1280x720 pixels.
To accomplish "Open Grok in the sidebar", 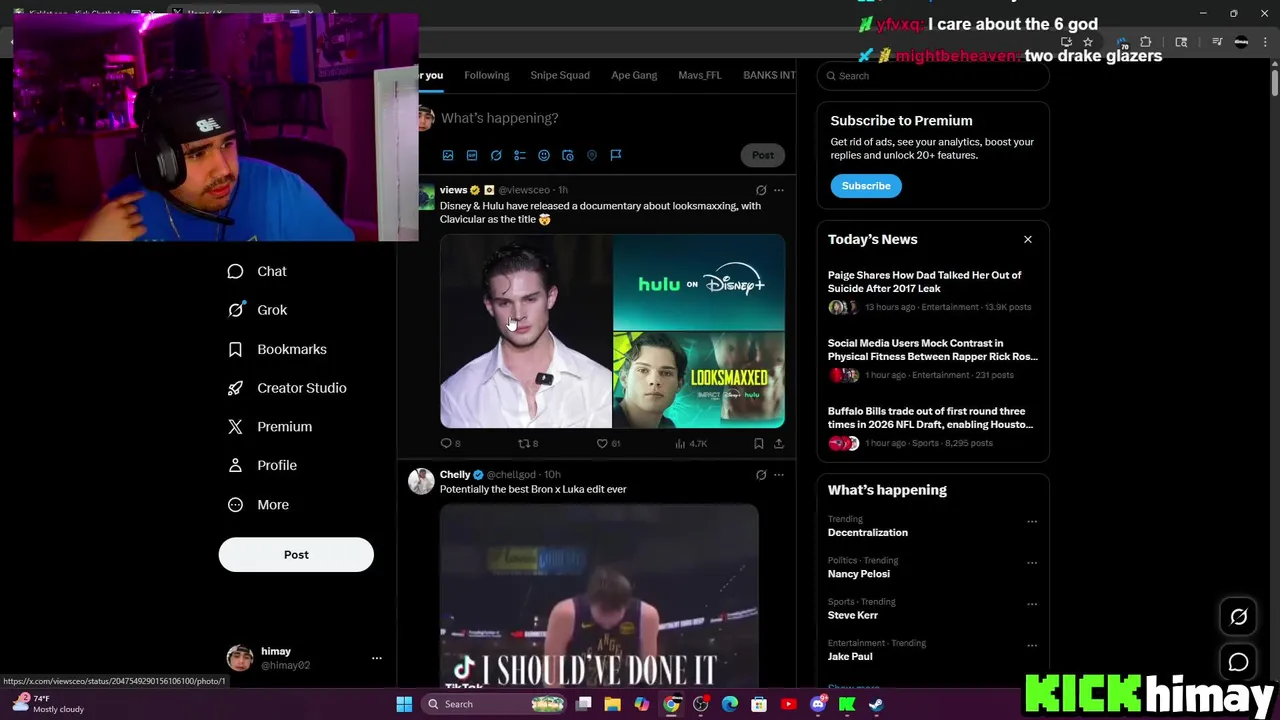I will click(257, 310).
